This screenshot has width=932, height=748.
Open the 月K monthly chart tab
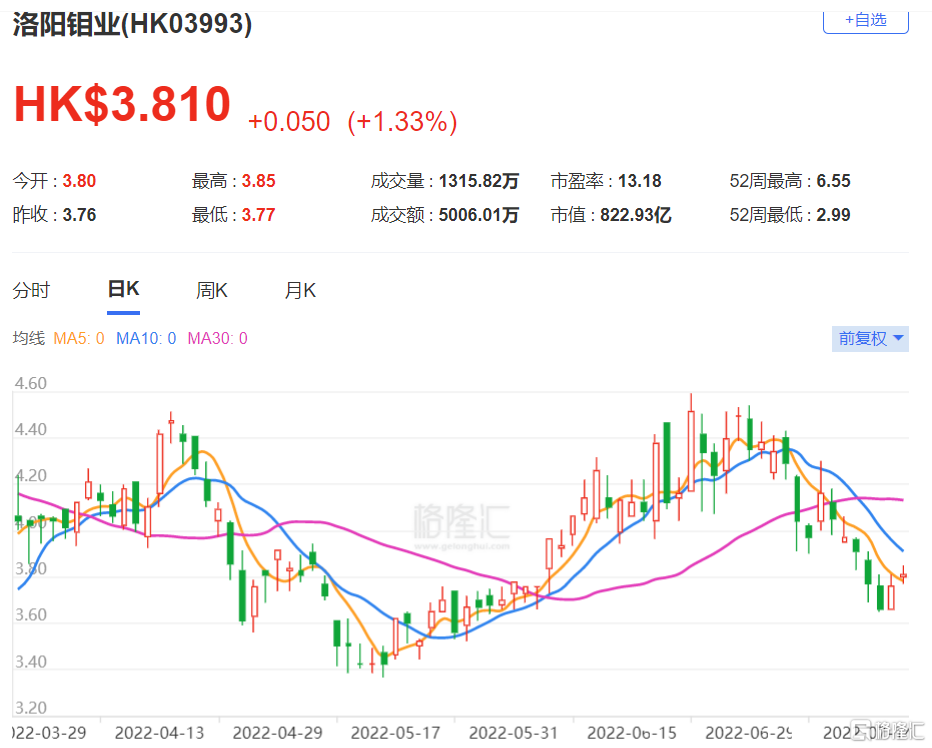click(x=300, y=291)
